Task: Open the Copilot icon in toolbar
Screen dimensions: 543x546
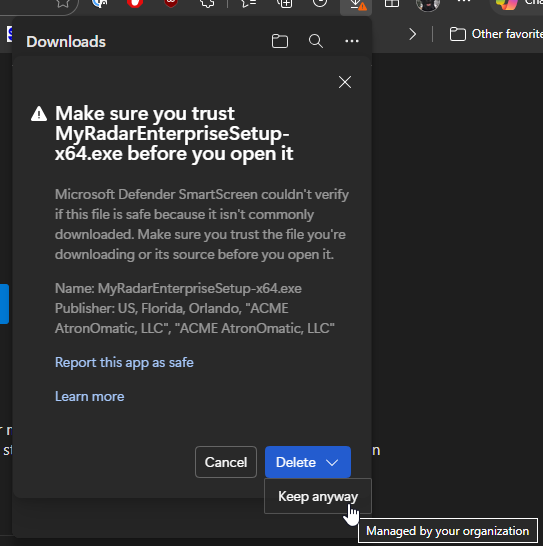Action: pos(506,4)
